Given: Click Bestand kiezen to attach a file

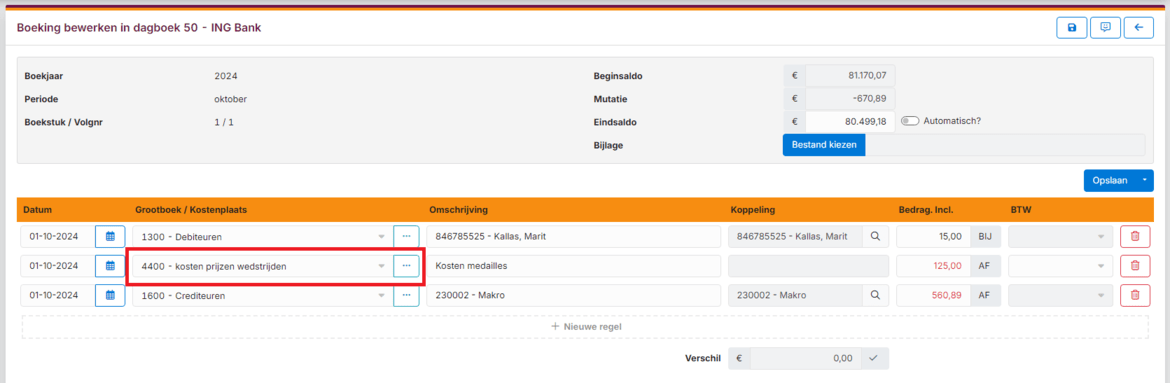Looking at the screenshot, I should (824, 145).
